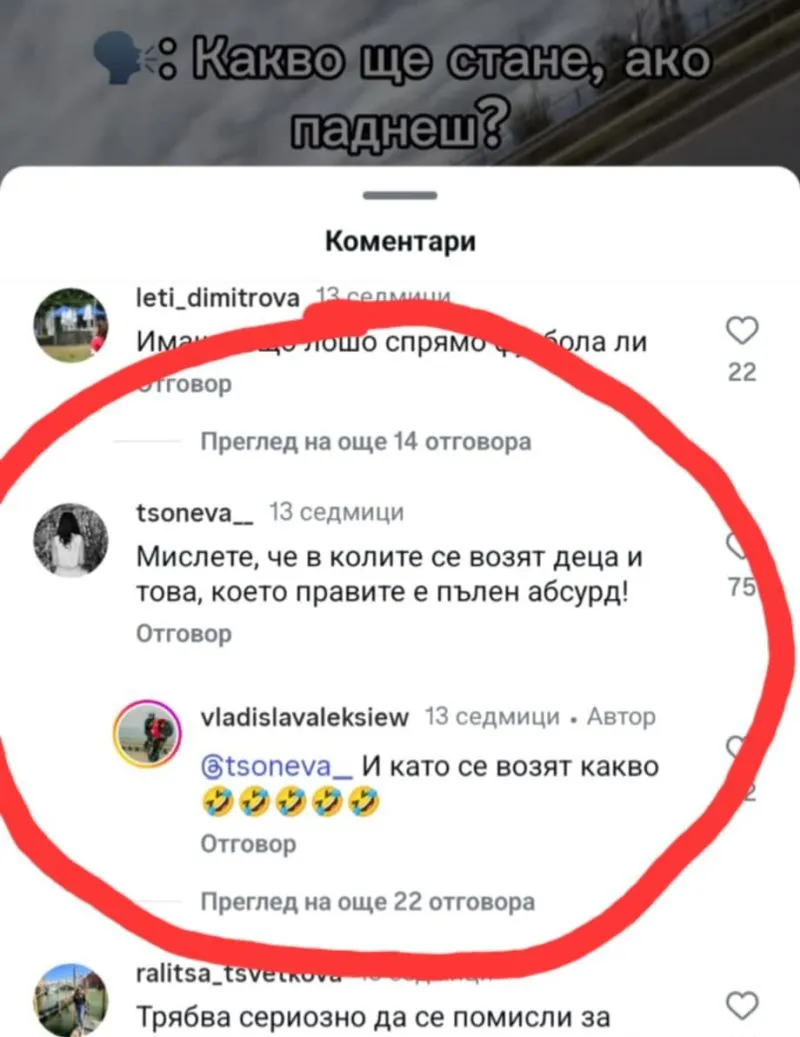Image resolution: width=800 pixels, height=1037 pixels.
Task: Open username vladislavaleksiew profile
Action: 305,717
